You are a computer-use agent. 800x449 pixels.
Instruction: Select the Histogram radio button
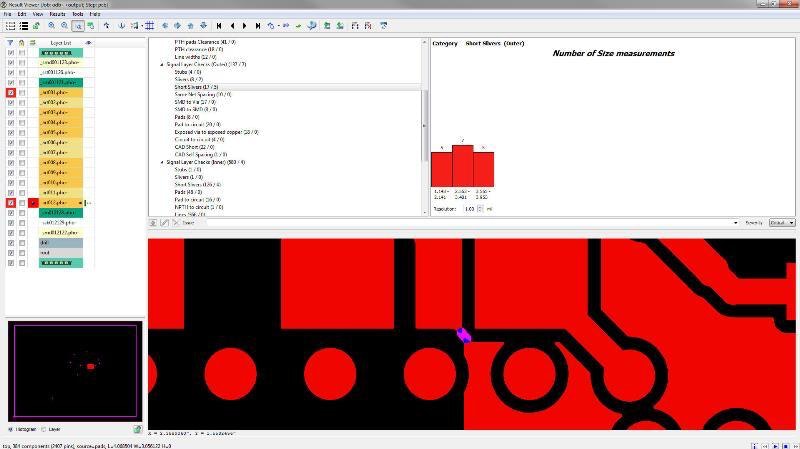pyautogui.click(x=11, y=429)
